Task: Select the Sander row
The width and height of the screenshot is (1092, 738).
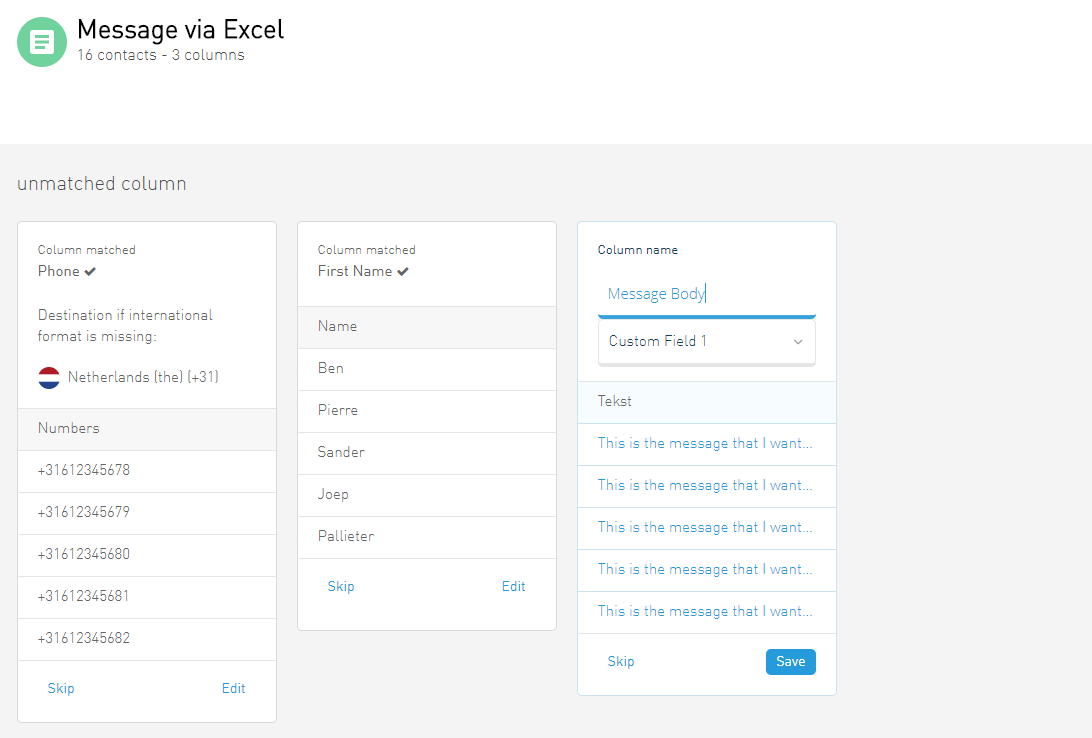Action: 427,453
